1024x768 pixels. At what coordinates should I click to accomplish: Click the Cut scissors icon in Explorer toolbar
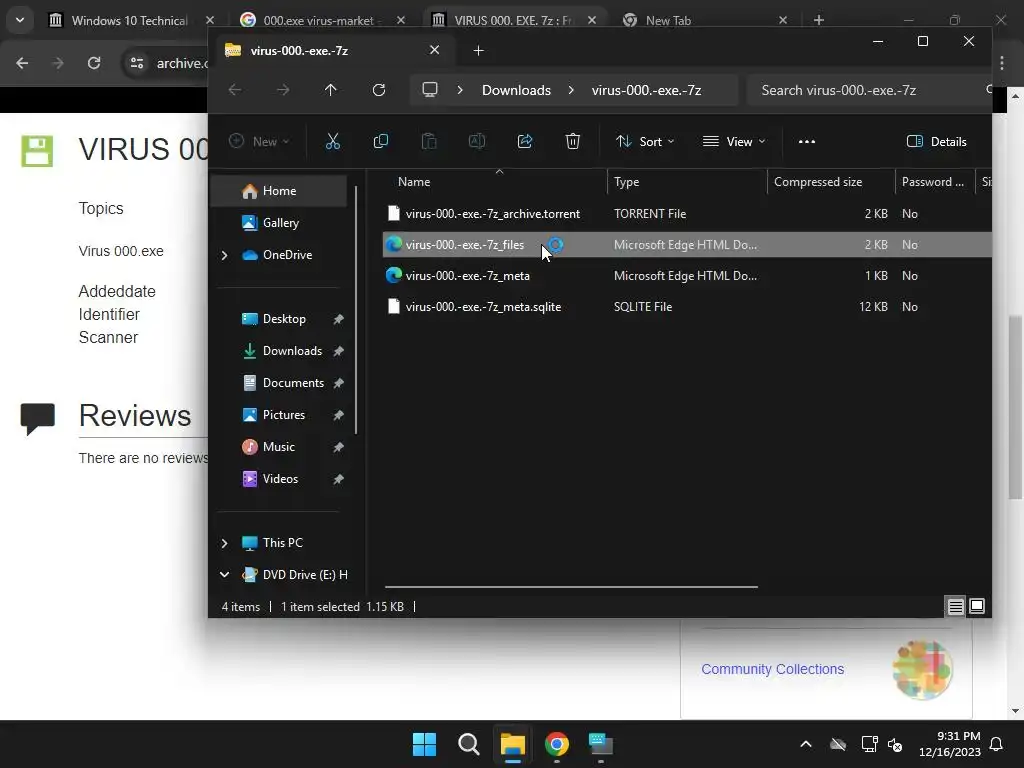tap(332, 141)
